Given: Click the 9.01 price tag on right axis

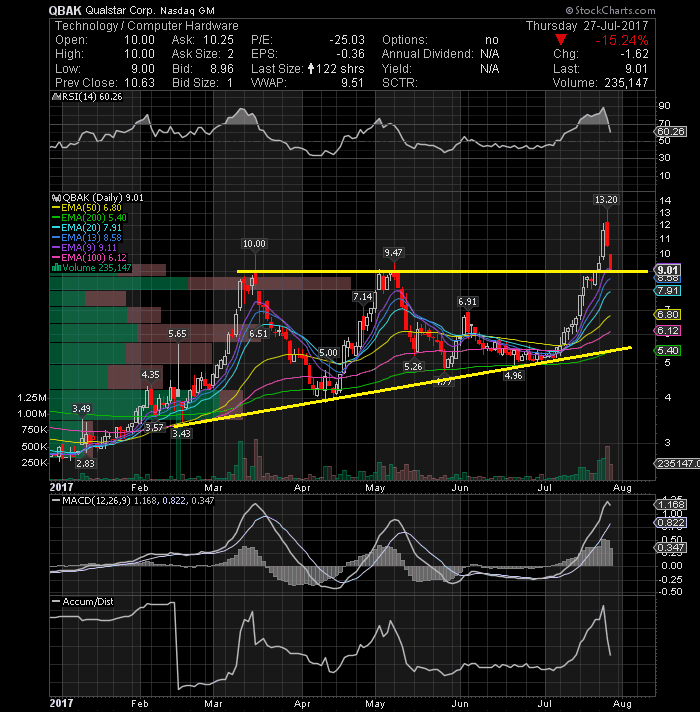Looking at the screenshot, I should click(x=668, y=270).
